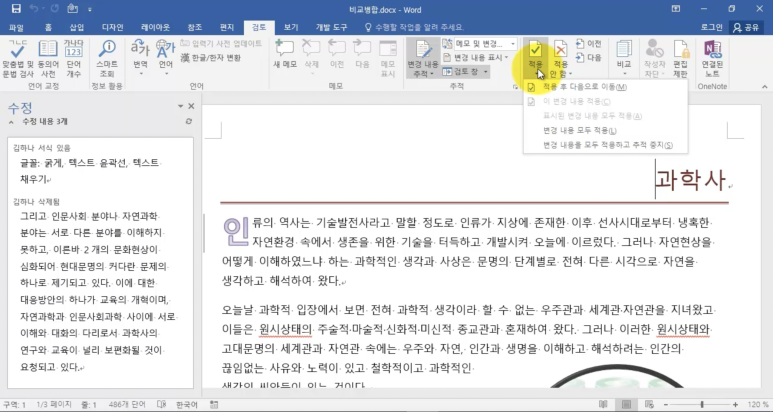Click the tell me 수행할 작업 search box
773x412 pixels.
click(414, 27)
